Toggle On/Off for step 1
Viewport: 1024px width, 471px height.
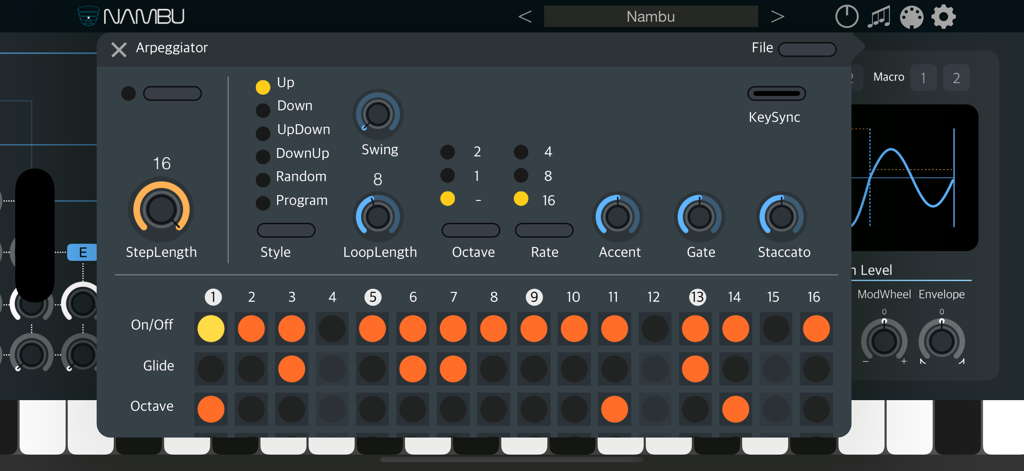tap(211, 329)
